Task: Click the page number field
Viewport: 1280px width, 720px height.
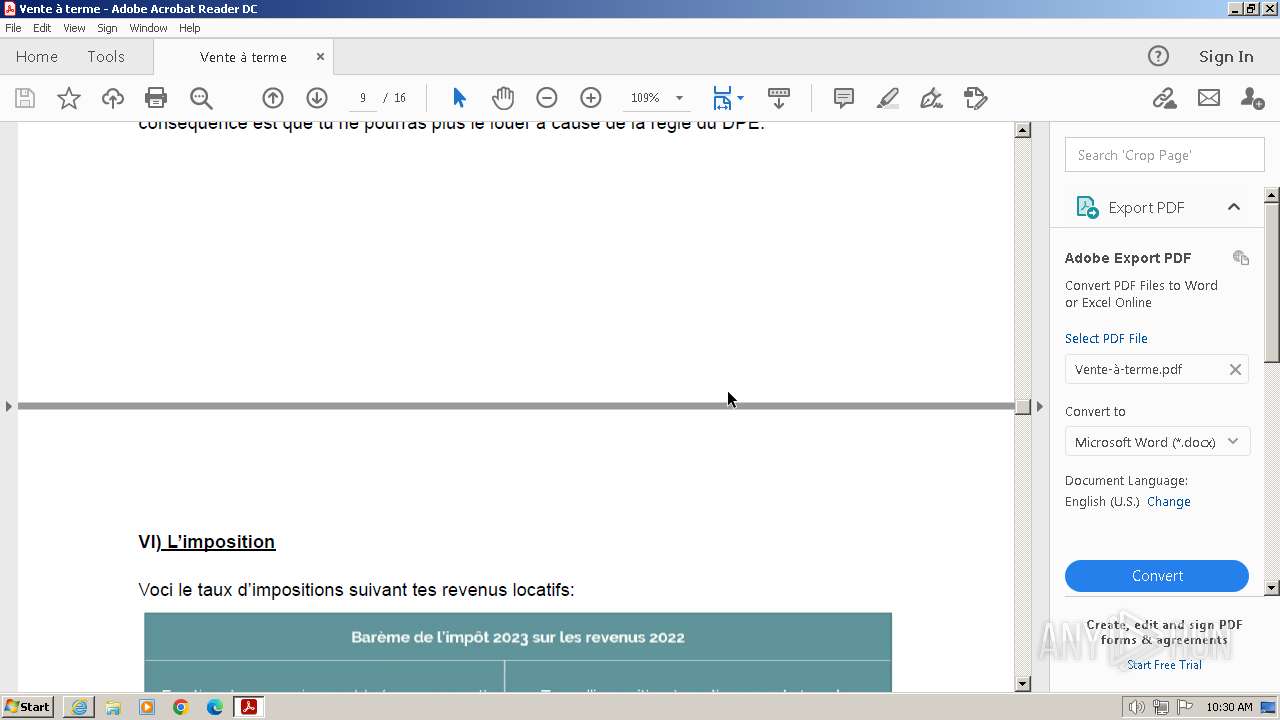Action: click(x=362, y=98)
